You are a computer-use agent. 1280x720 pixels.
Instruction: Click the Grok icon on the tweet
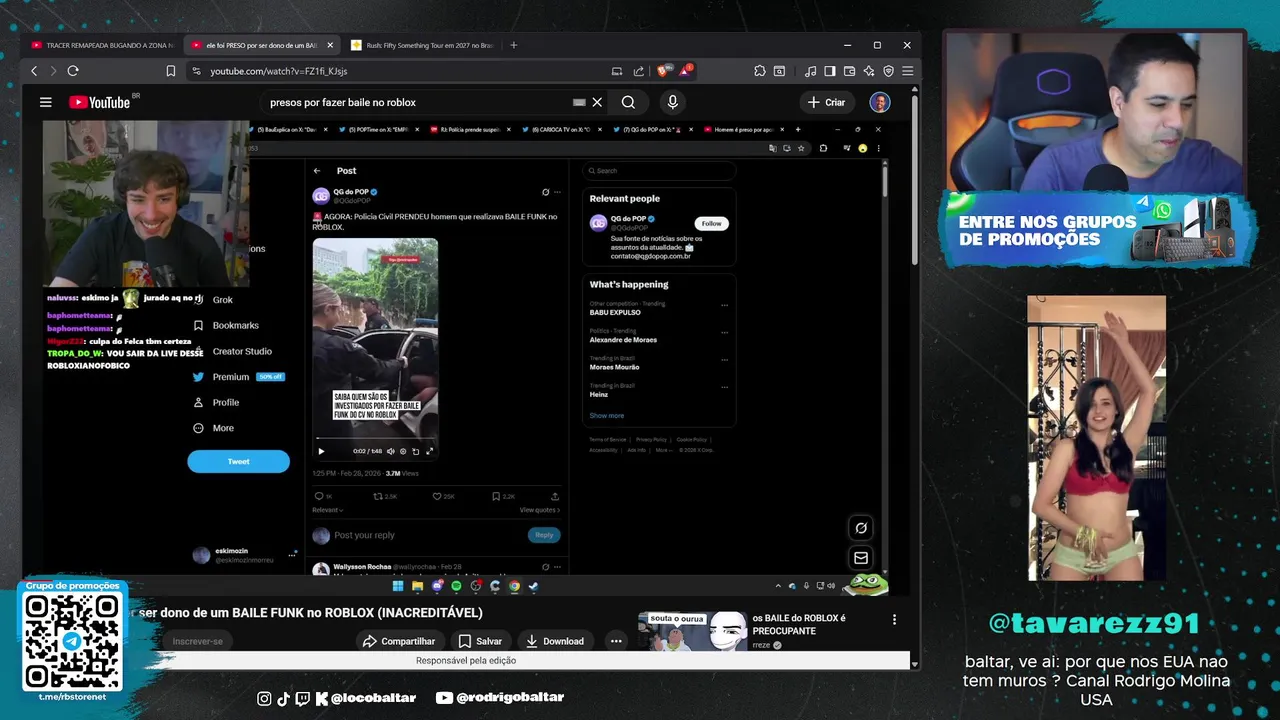[x=545, y=192]
